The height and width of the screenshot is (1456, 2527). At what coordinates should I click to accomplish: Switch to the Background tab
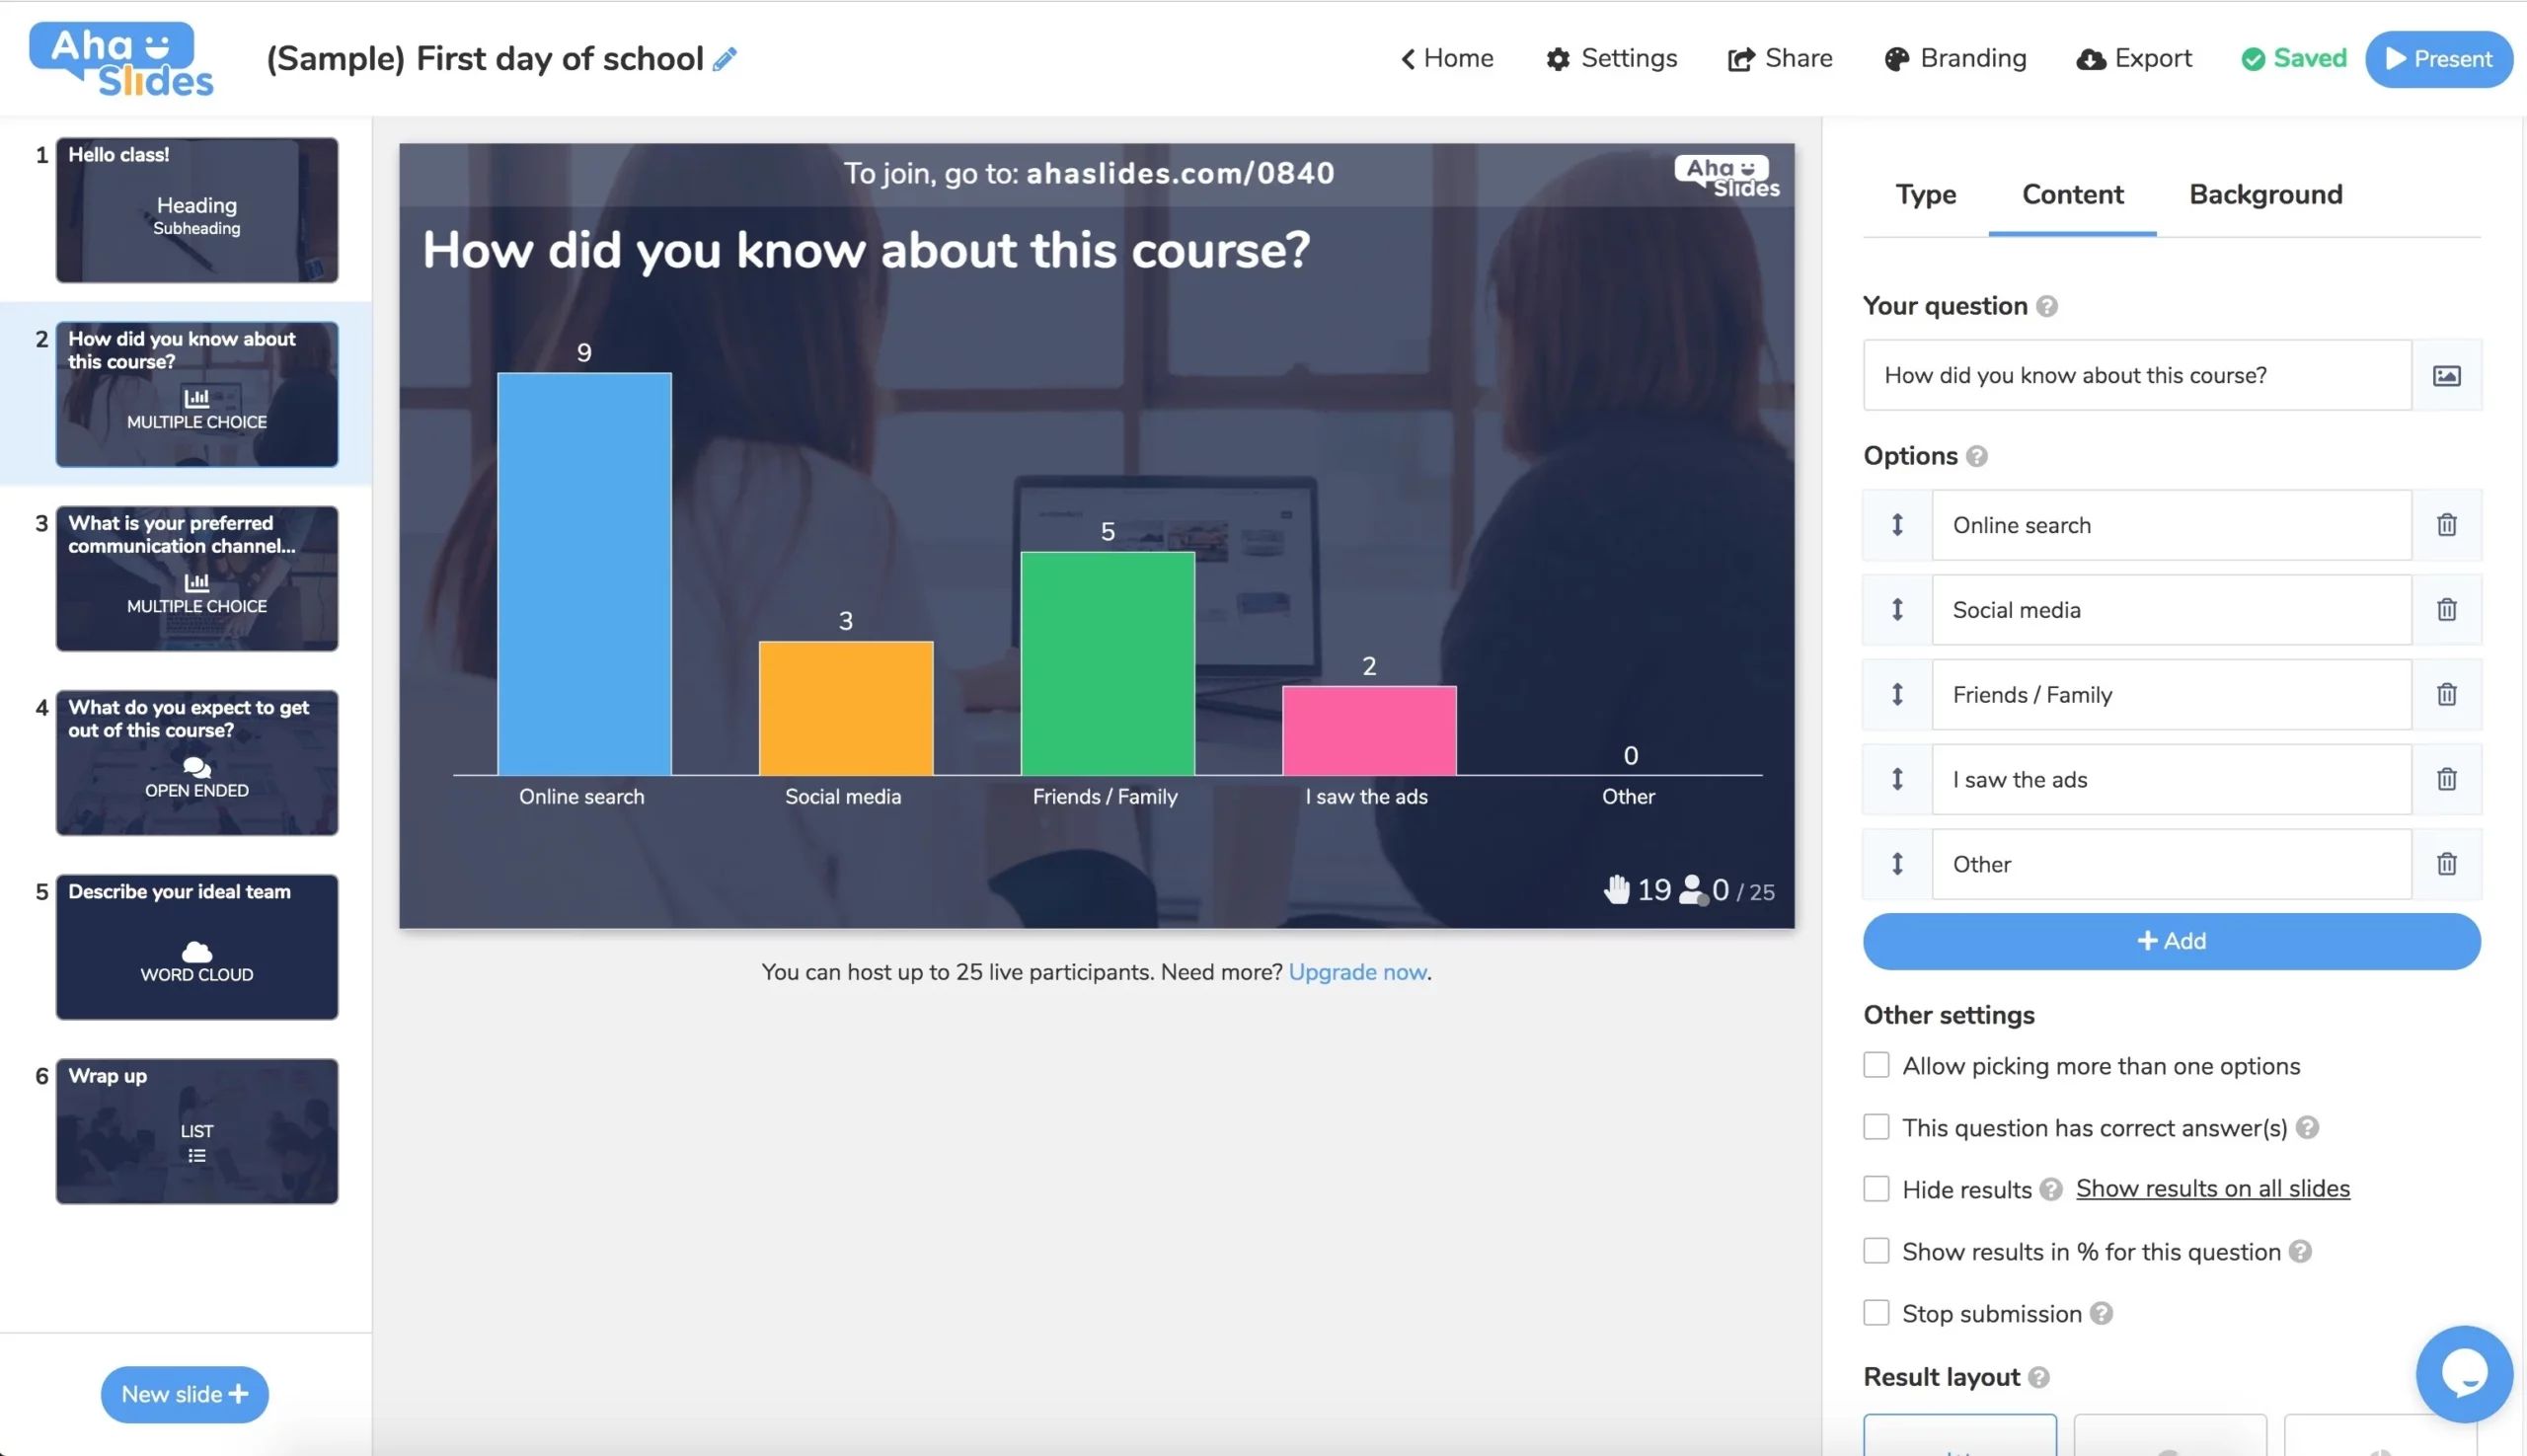[2265, 195]
